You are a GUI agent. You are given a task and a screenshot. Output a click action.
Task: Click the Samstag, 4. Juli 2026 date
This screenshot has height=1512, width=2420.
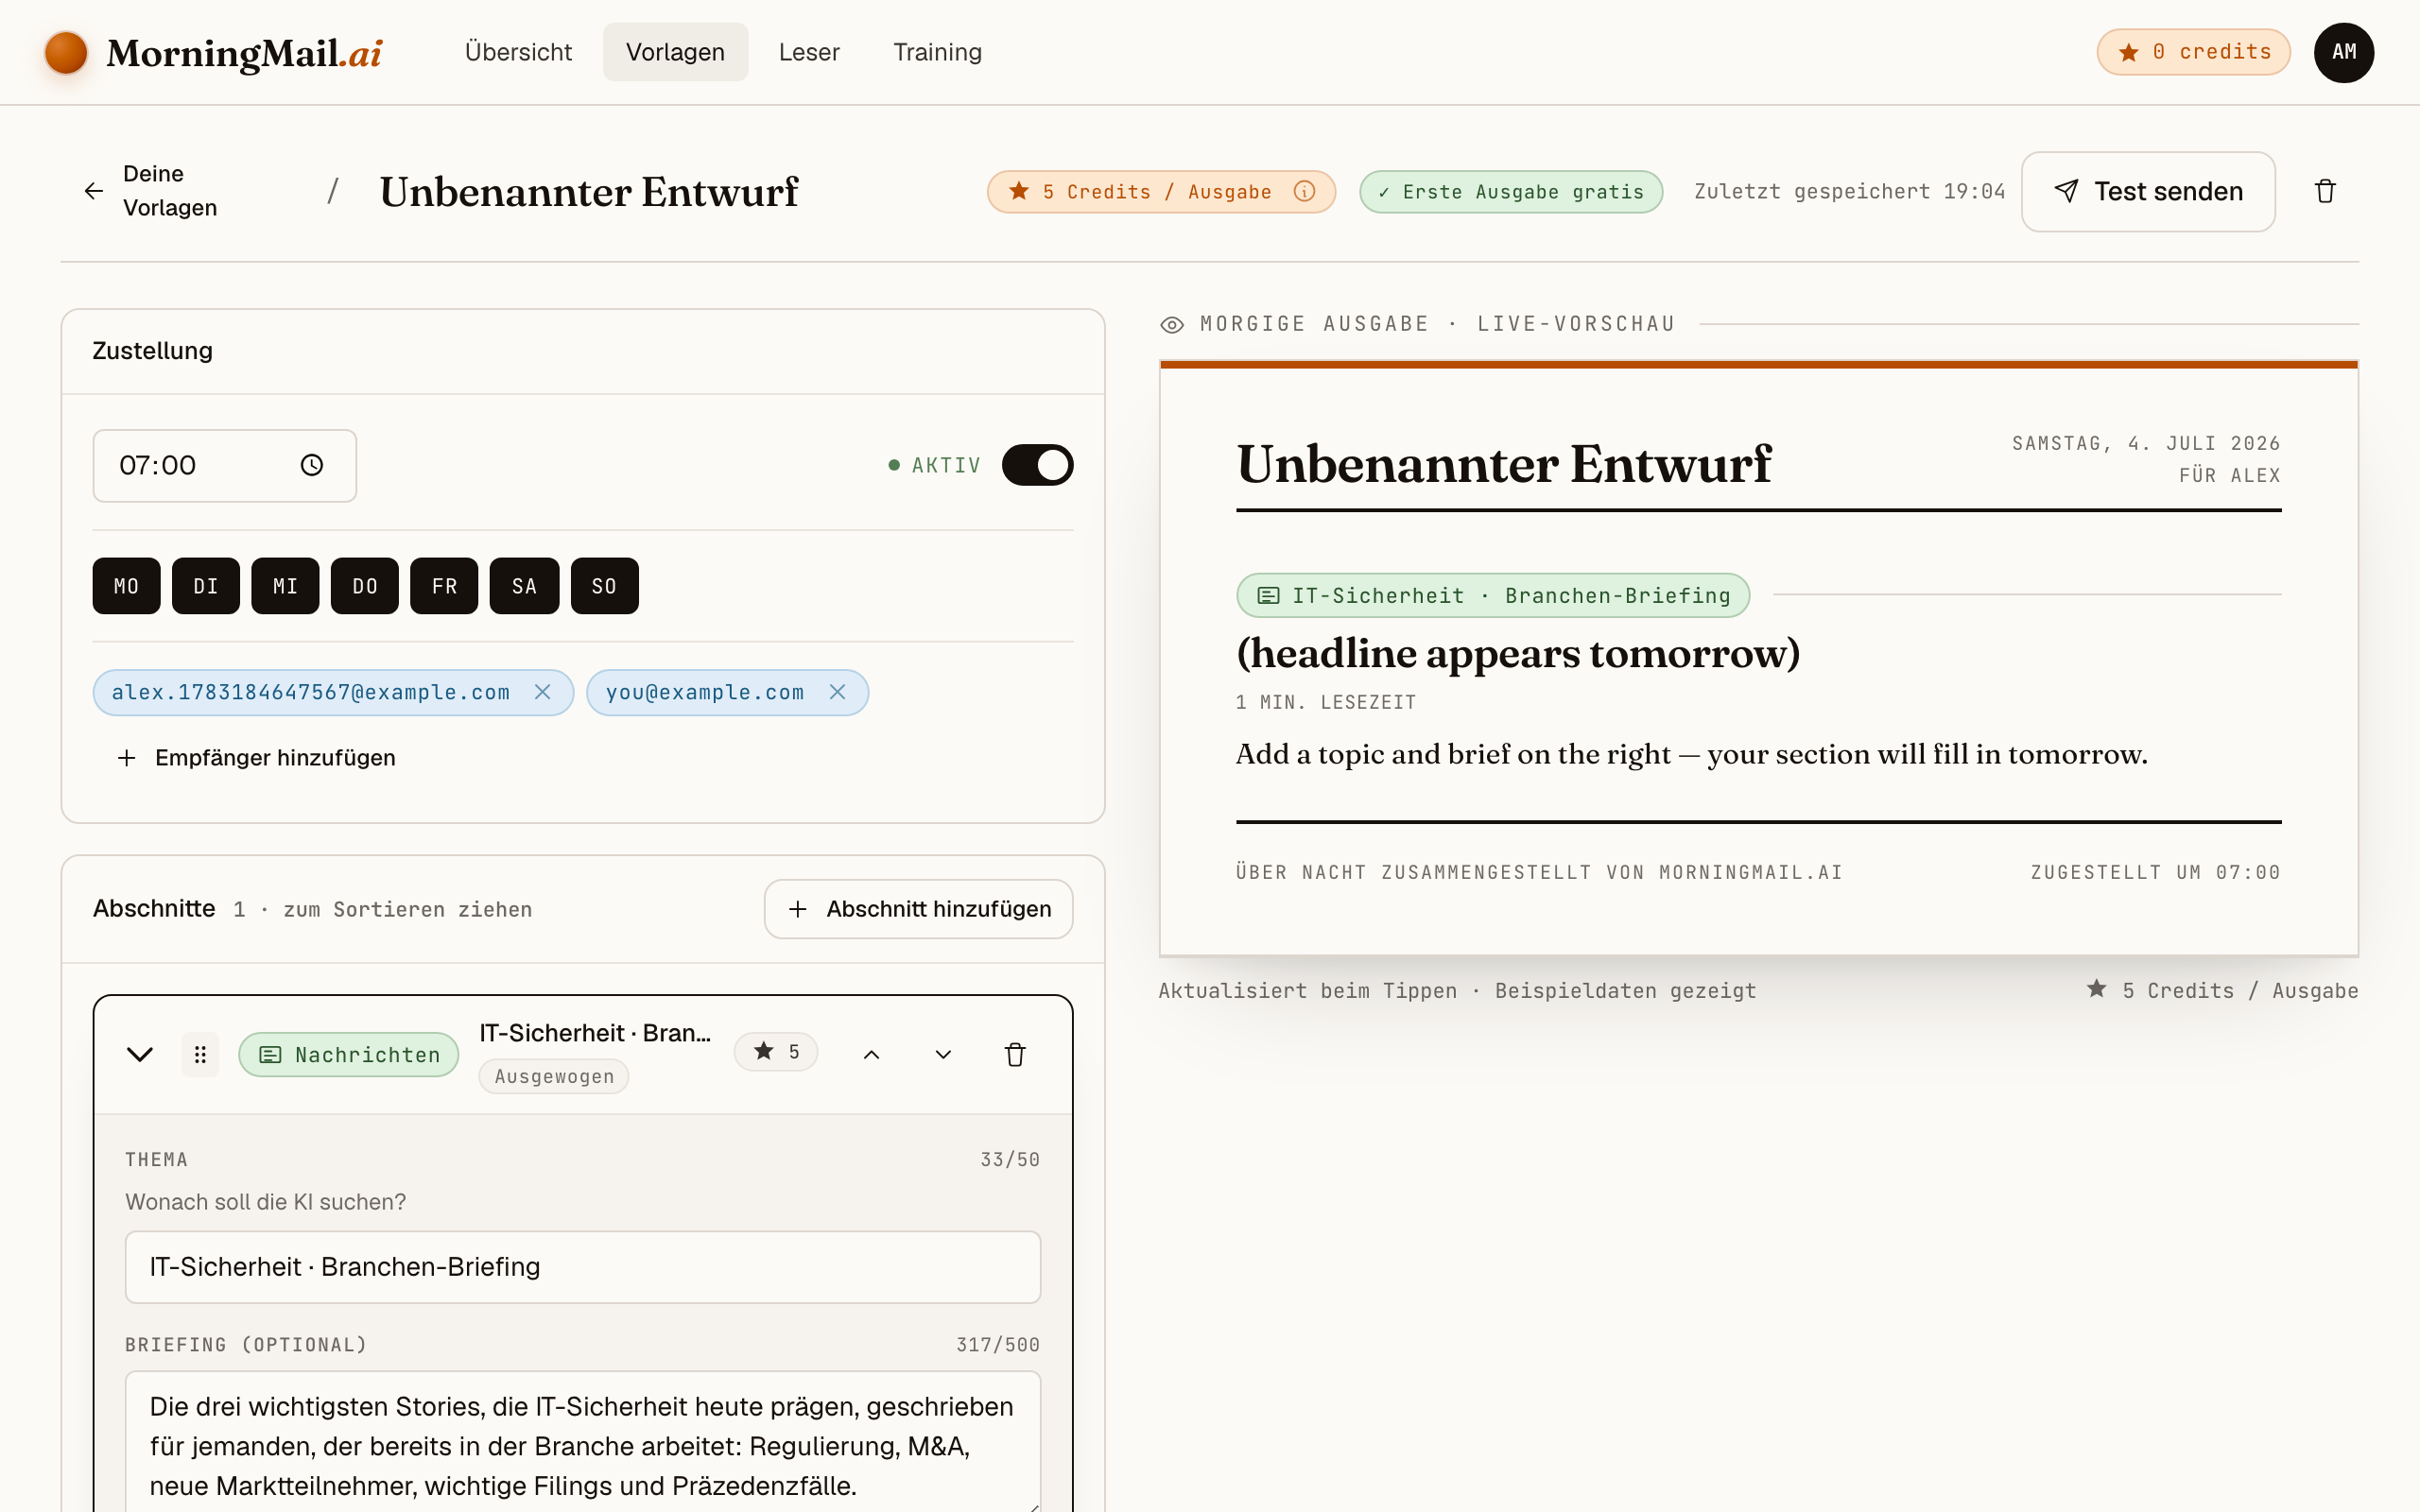(x=2146, y=443)
